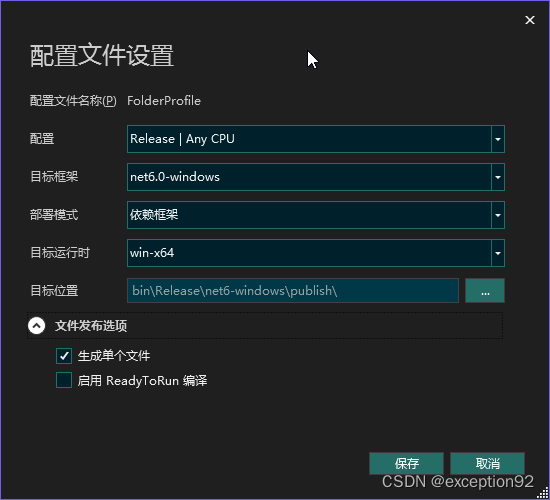Click the 目标运行时 label
This screenshot has width=550, height=500.
pyautogui.click(x=60, y=253)
